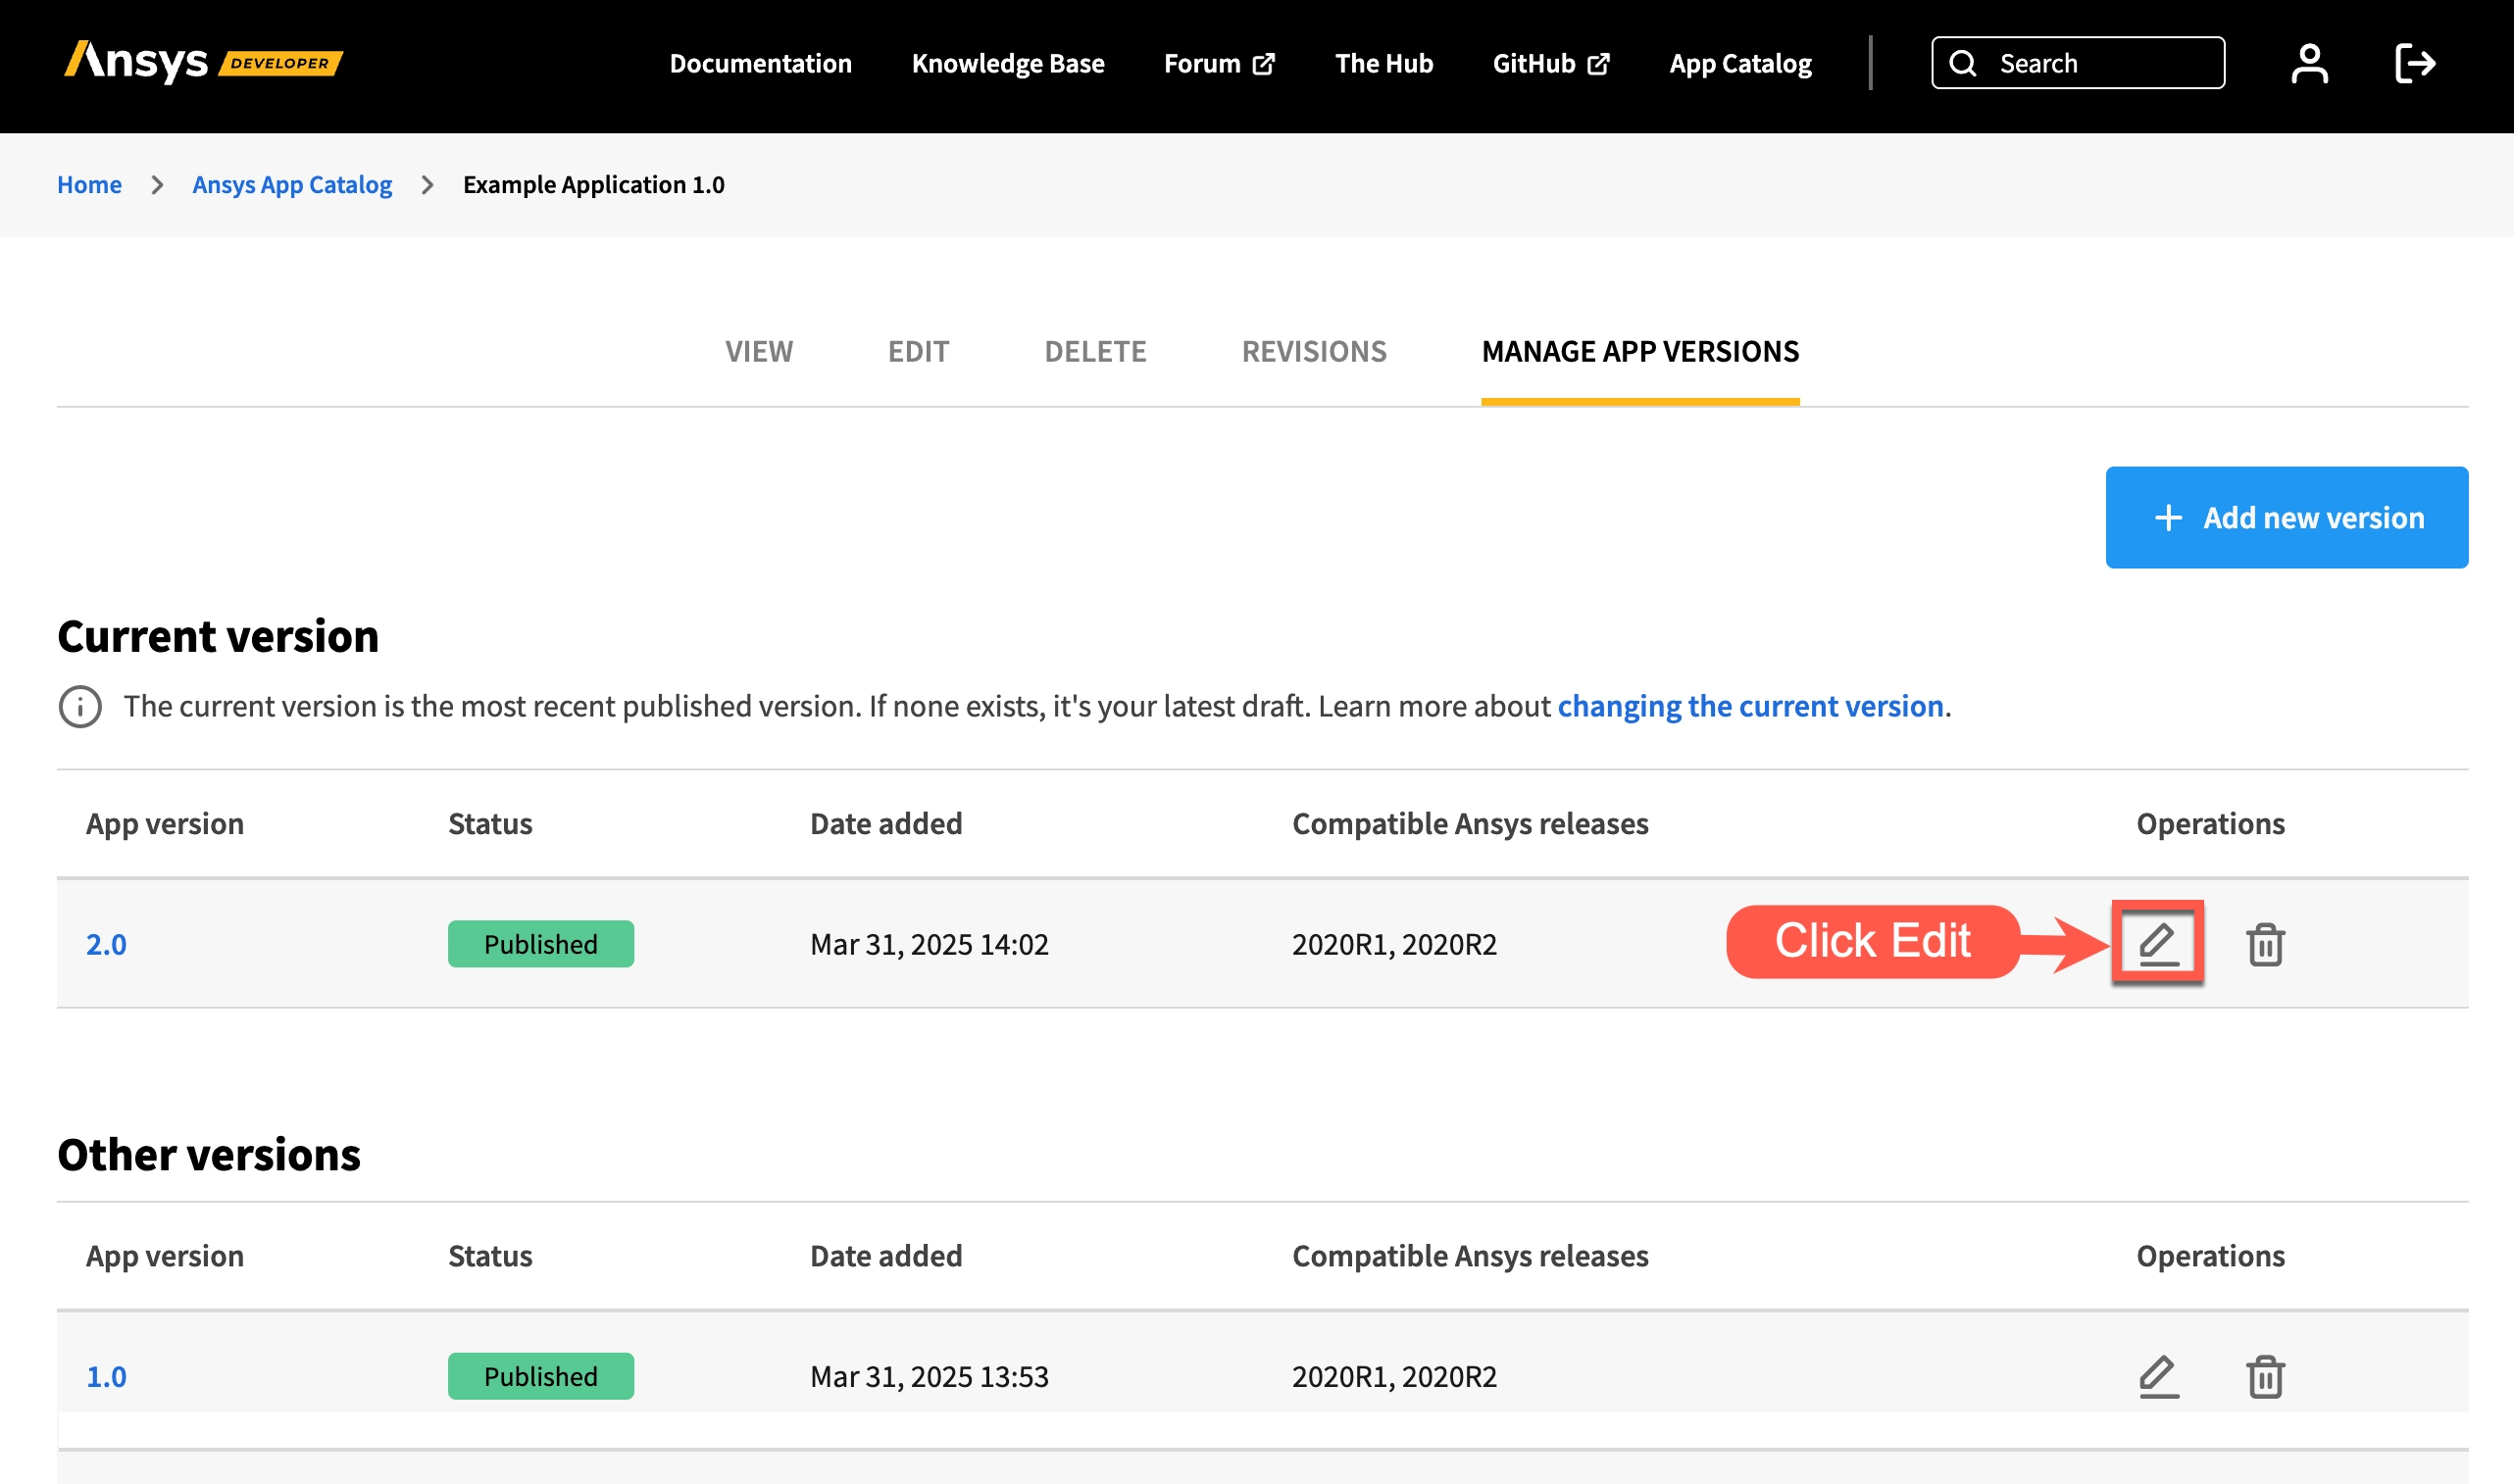Delete version 1.0 with trash icon

(x=2265, y=1377)
